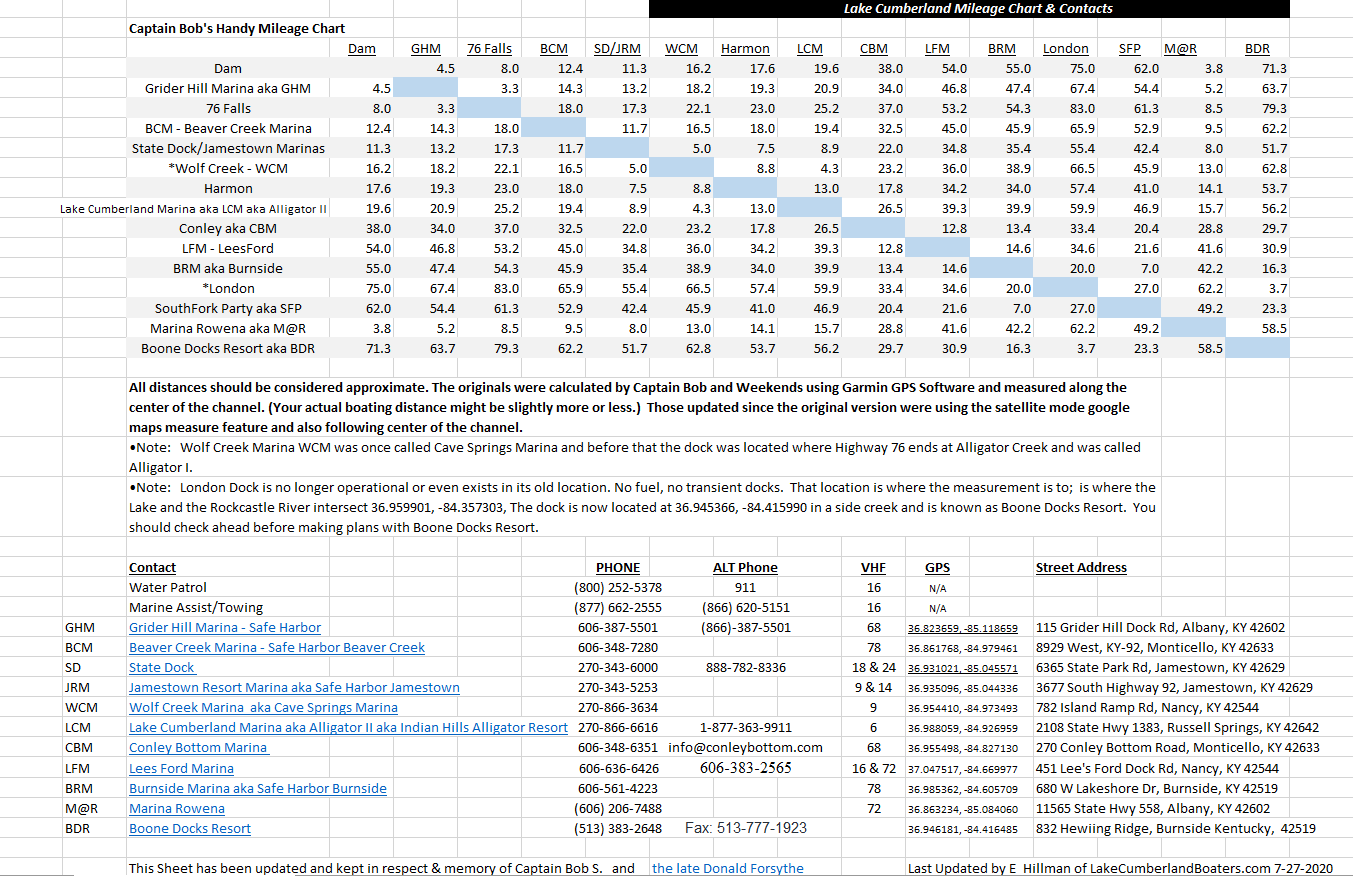Open Jamestown Resort Marina aka Safe Harbor Jamestown link
Image resolution: width=1353 pixels, height=876 pixels.
click(294, 688)
